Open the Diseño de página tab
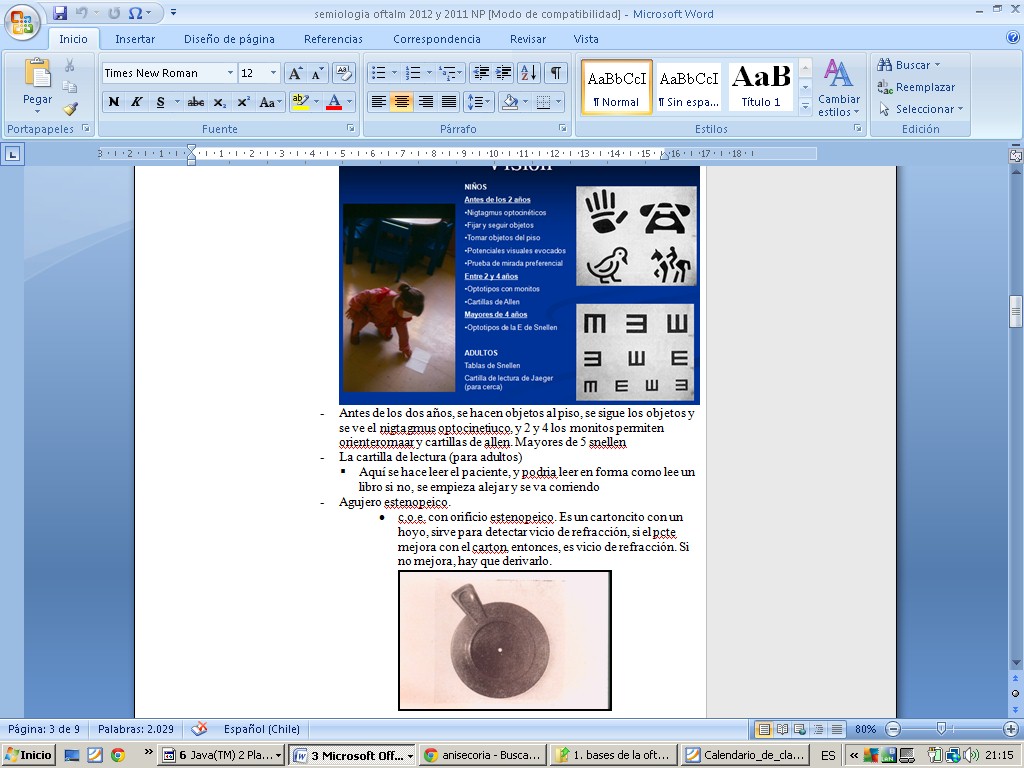1024x768 pixels. click(x=229, y=39)
